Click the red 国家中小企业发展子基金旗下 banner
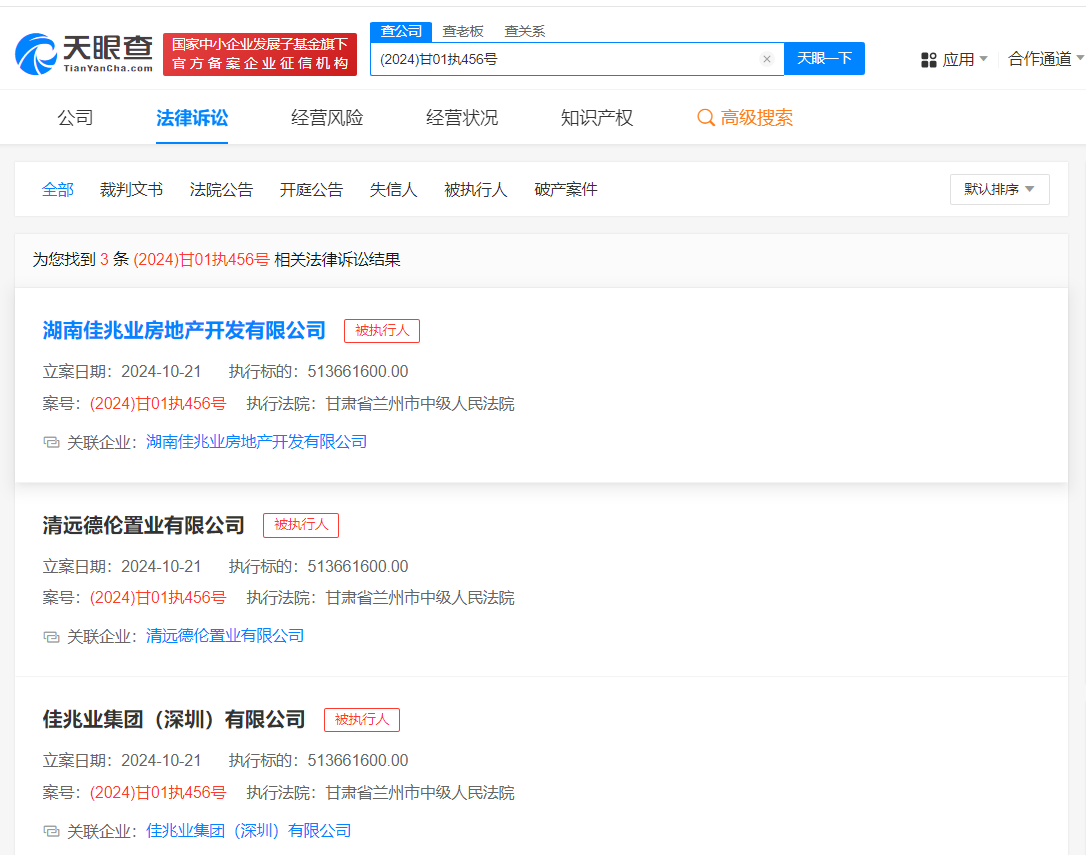 [x=260, y=54]
